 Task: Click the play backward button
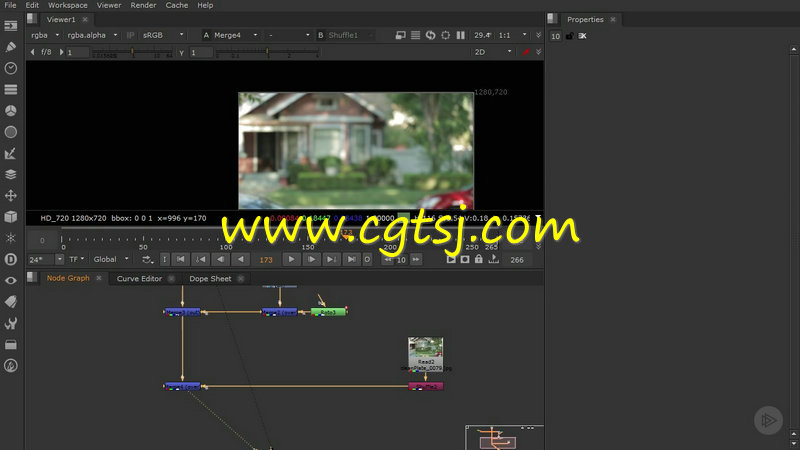click(240, 260)
